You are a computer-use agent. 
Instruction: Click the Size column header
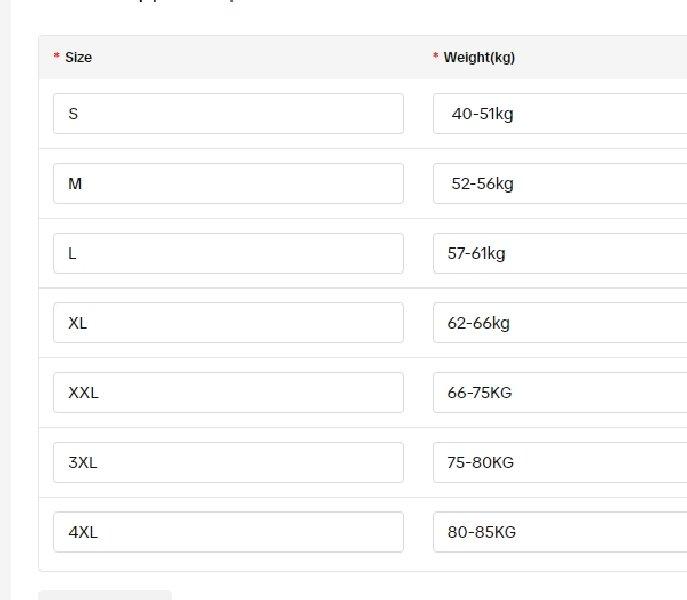(78, 57)
